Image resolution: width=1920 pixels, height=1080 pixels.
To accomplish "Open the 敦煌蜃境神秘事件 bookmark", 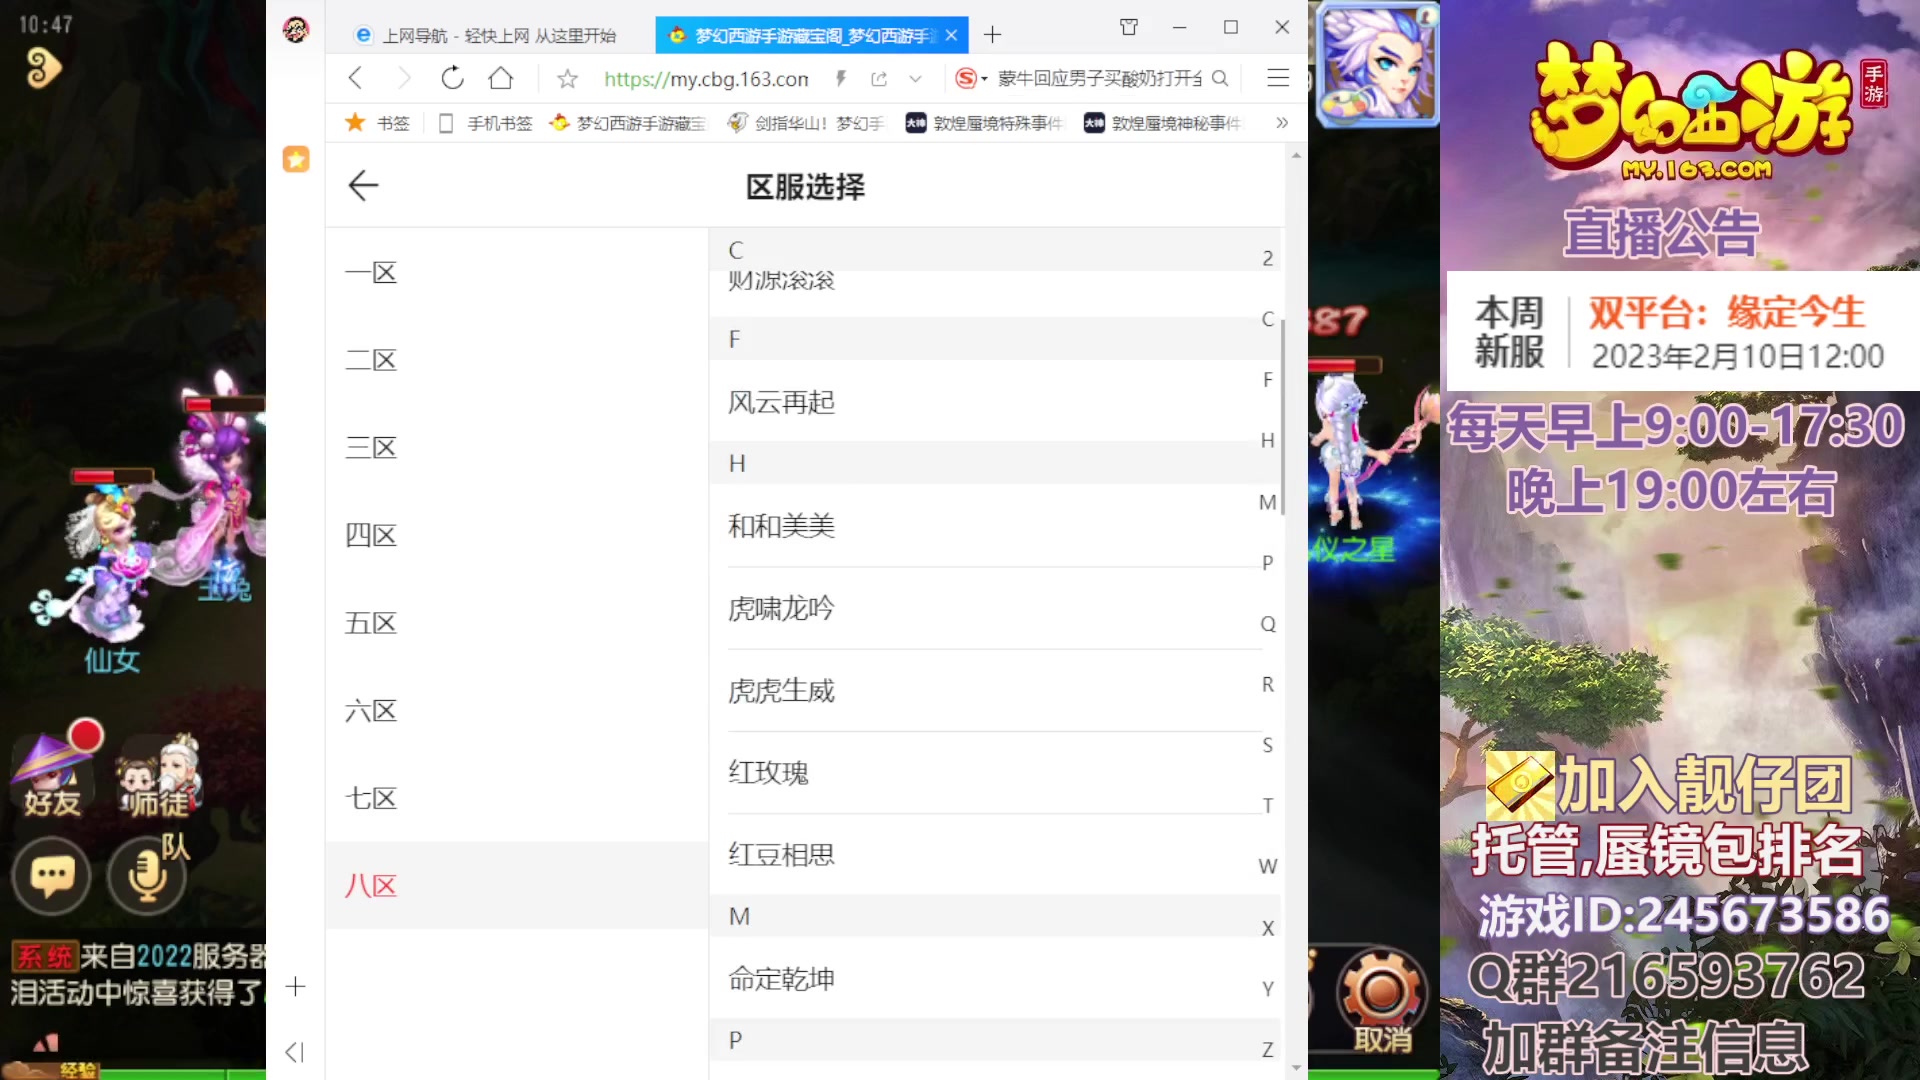I will (x=1162, y=123).
